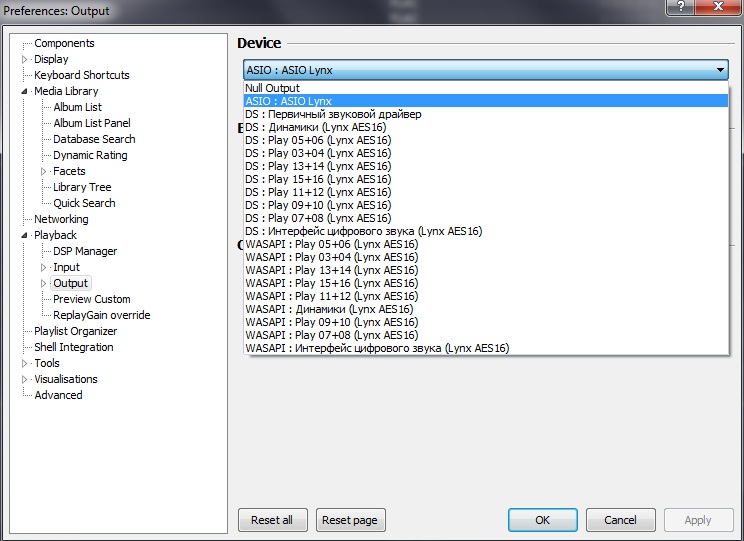
Task: Select the Advanced tree item
Action: pos(58,395)
